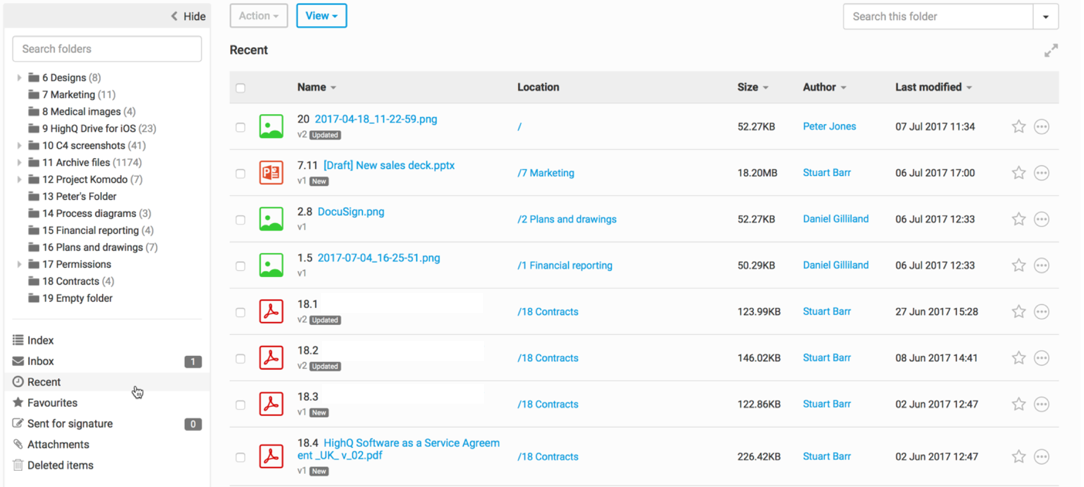Viewport: 1084px width, 487px height.
Task: Star the DocuSign.png file as favourite
Action: (x=1018, y=219)
